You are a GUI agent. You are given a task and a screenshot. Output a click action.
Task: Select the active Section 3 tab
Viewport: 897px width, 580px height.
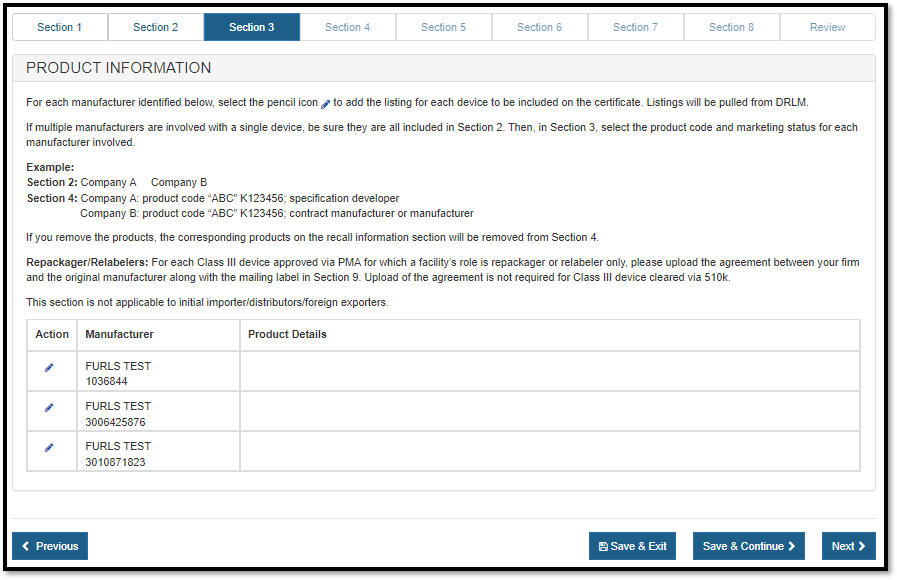pos(252,27)
